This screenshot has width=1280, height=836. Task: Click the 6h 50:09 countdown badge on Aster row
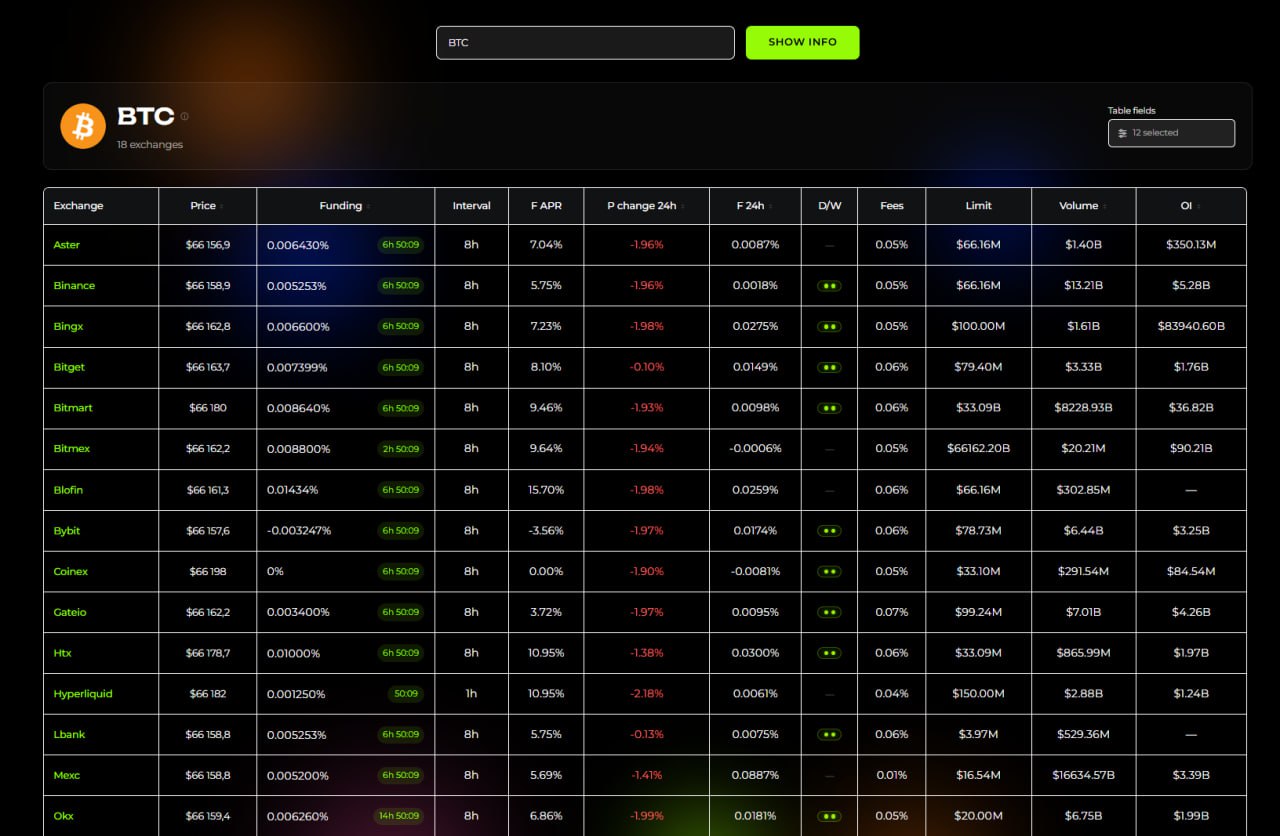(x=400, y=244)
